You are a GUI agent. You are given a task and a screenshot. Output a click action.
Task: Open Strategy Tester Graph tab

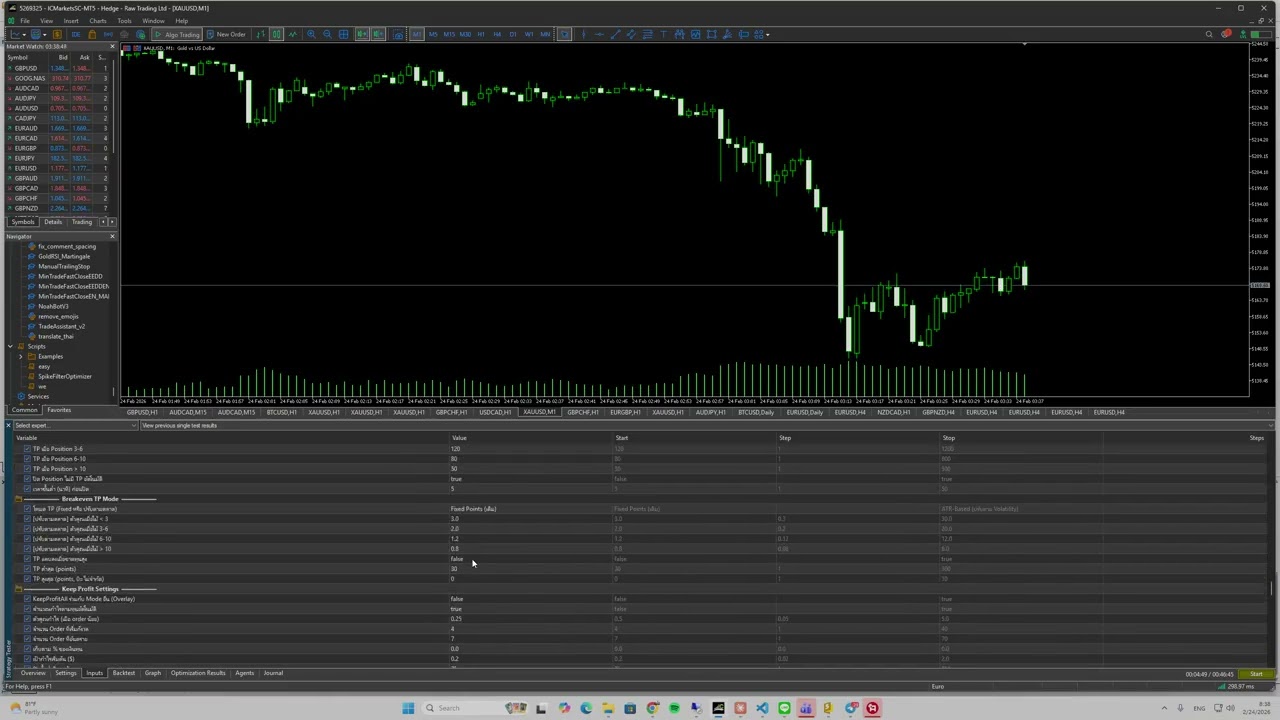click(x=152, y=673)
